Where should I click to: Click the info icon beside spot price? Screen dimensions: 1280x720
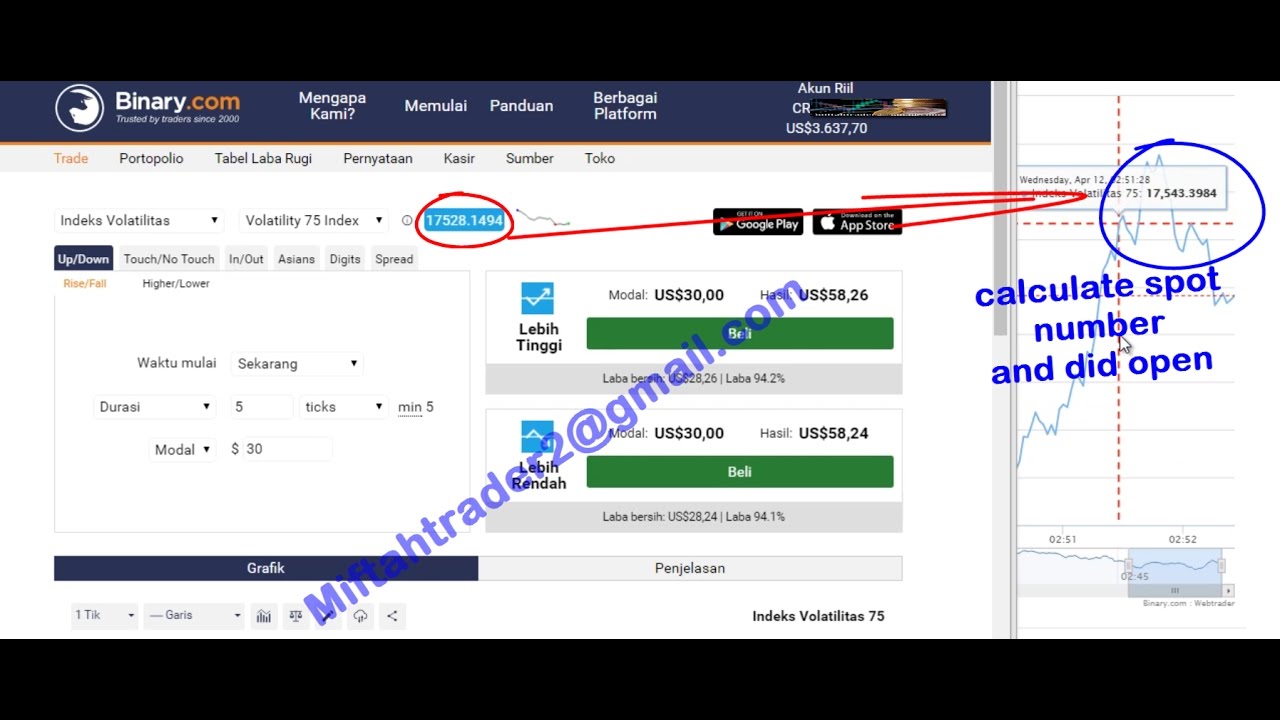(x=407, y=221)
